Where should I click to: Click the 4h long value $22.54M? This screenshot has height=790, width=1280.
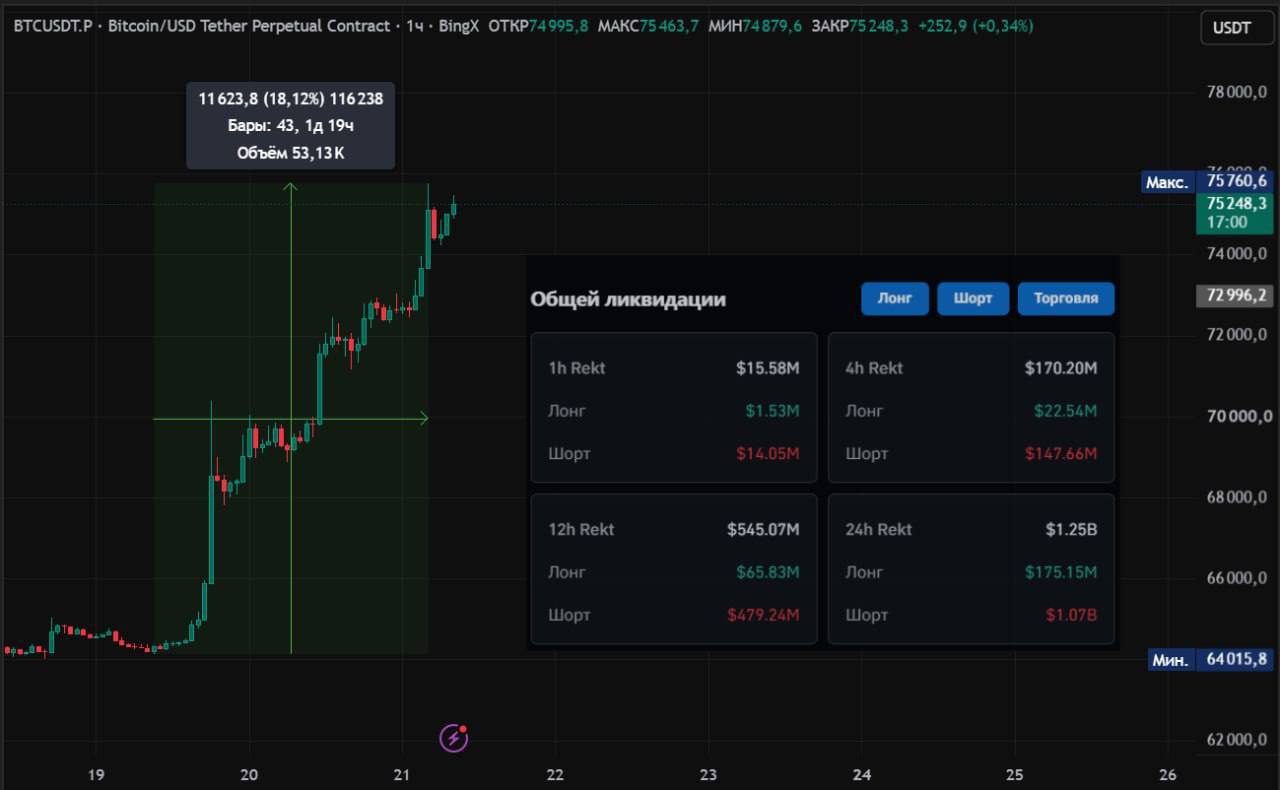coord(1066,411)
